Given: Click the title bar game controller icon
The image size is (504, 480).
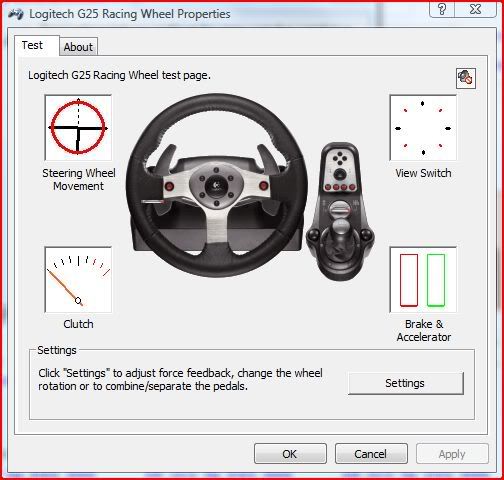Looking at the screenshot, I should (16, 14).
